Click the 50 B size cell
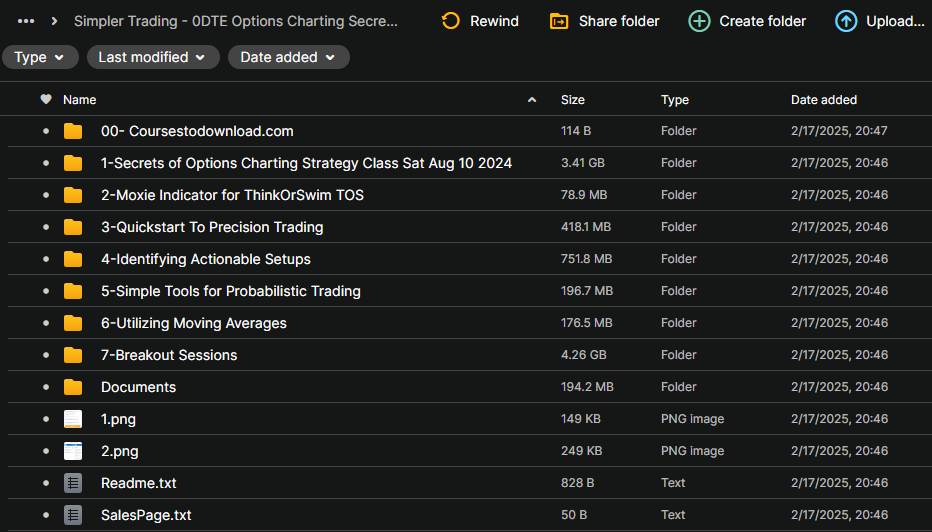 [574, 515]
